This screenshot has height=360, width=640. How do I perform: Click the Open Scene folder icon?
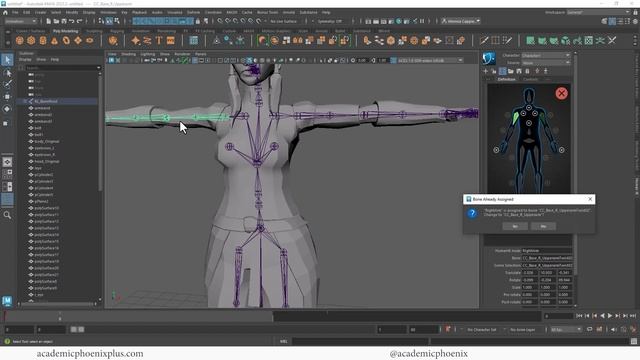click(56, 21)
